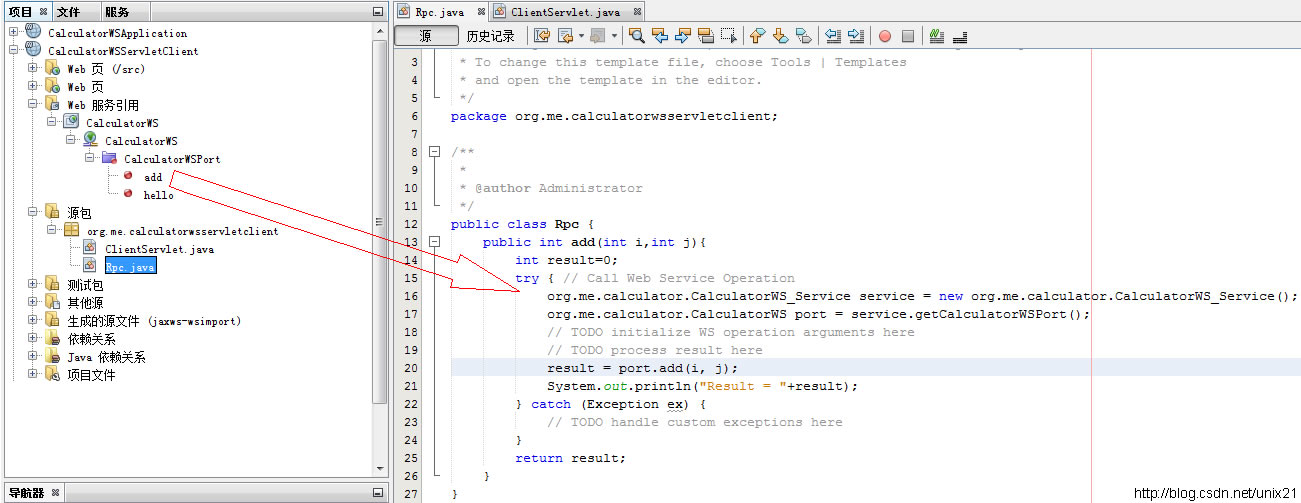Minimize the 导航器 Navigator panel

[377, 493]
